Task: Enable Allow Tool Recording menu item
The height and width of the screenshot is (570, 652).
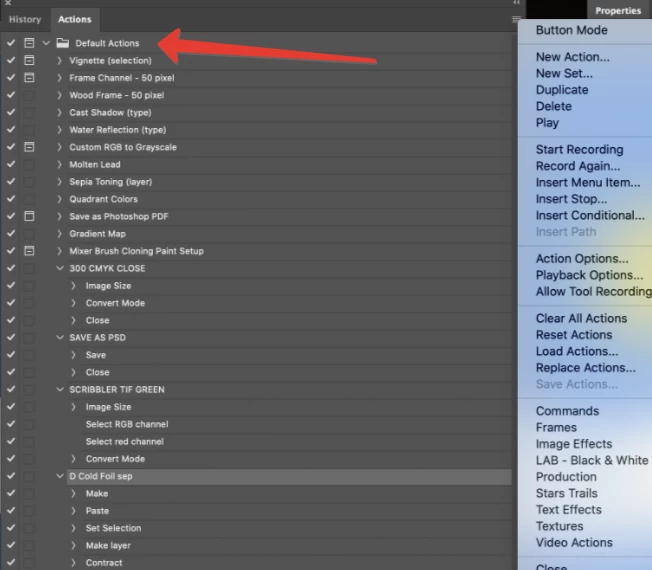Action: point(594,291)
